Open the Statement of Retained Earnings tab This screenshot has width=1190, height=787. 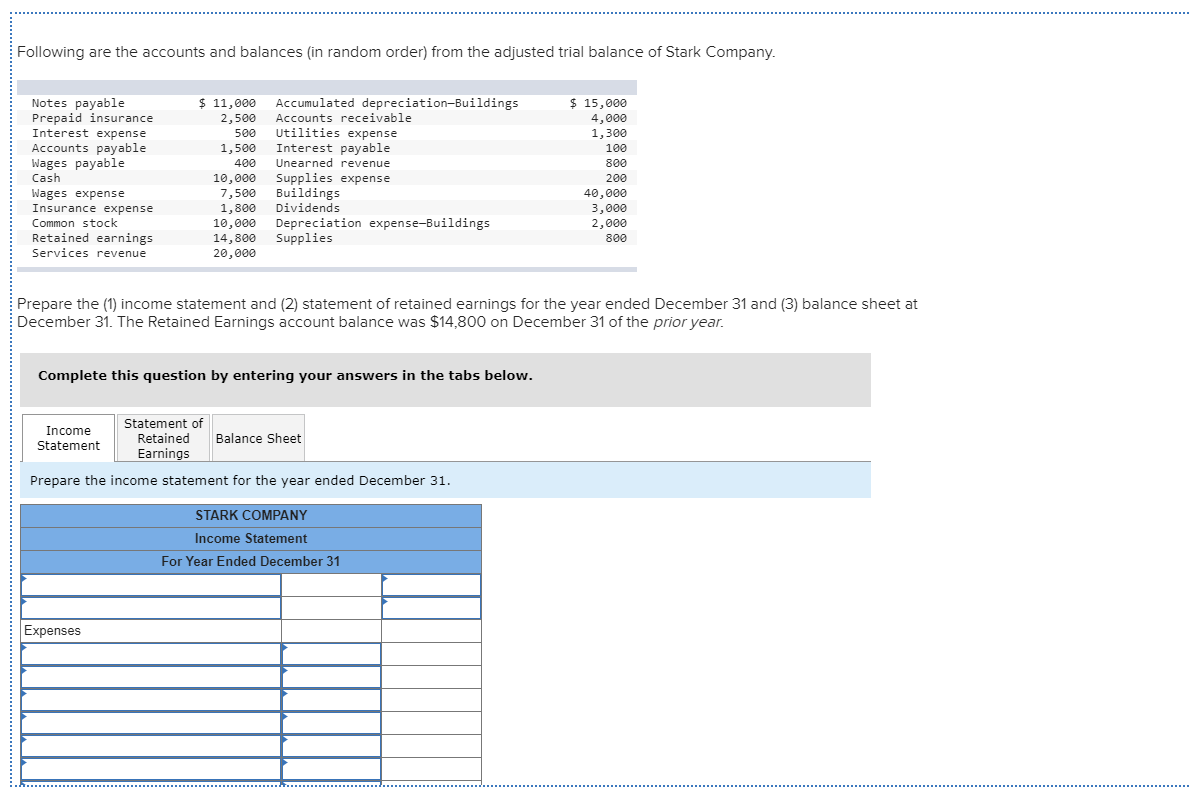tap(162, 437)
